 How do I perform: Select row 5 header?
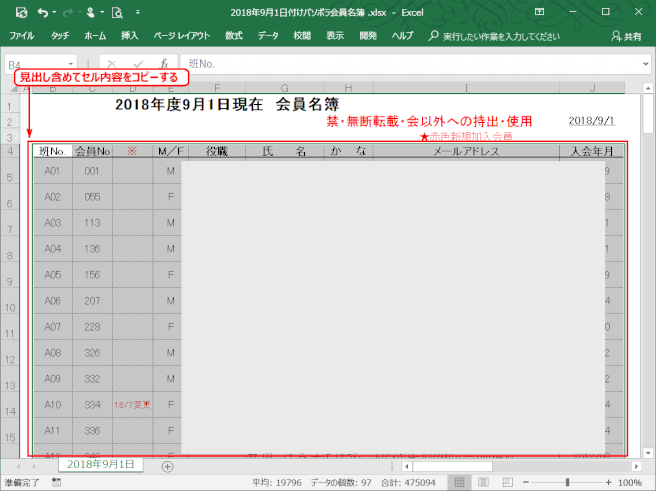pos(10,171)
